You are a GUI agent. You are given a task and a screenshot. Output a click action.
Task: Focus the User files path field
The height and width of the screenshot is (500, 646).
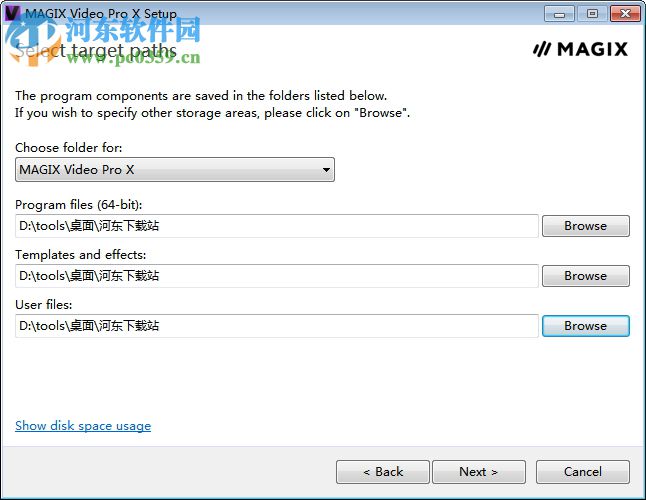(x=277, y=326)
